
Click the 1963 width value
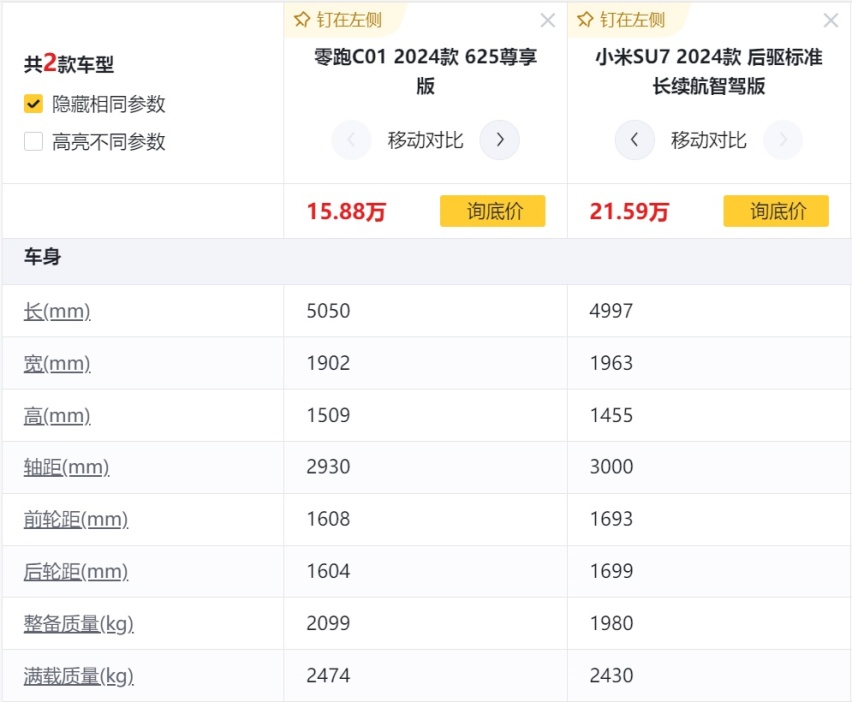[611, 363]
